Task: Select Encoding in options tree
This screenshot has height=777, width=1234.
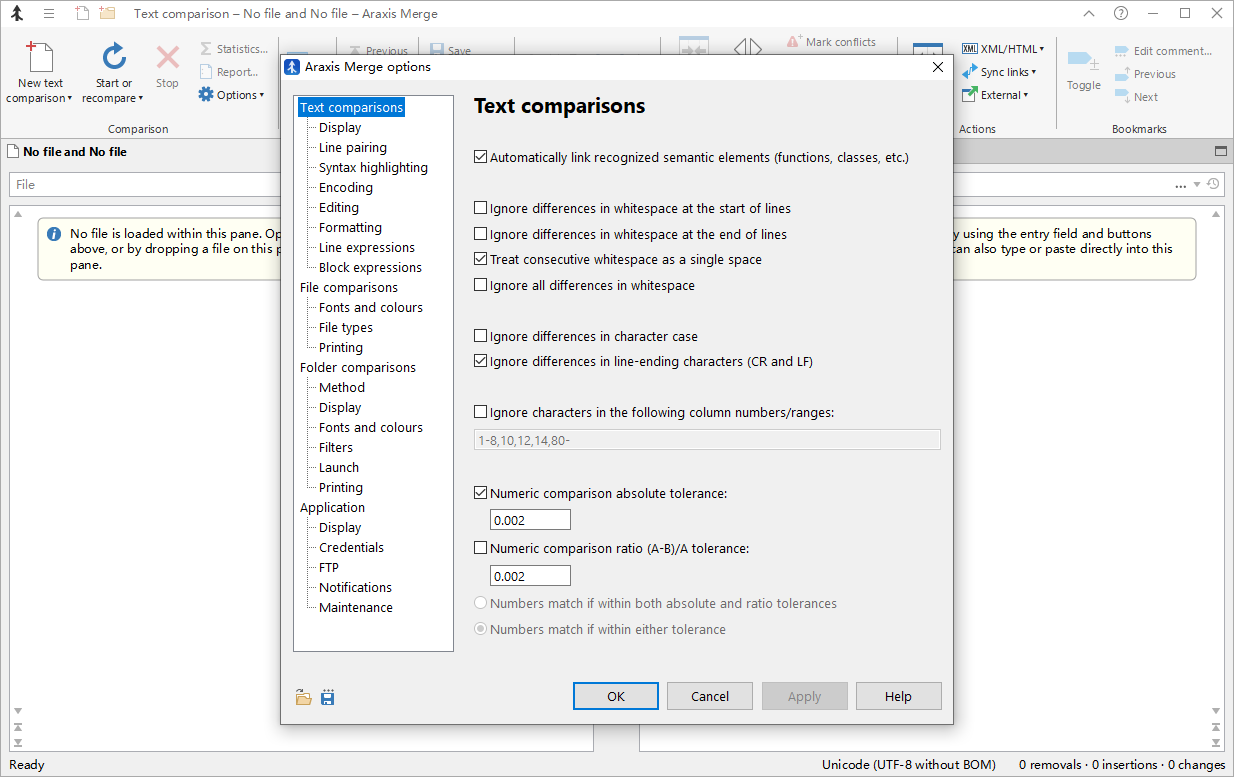Action: (346, 187)
